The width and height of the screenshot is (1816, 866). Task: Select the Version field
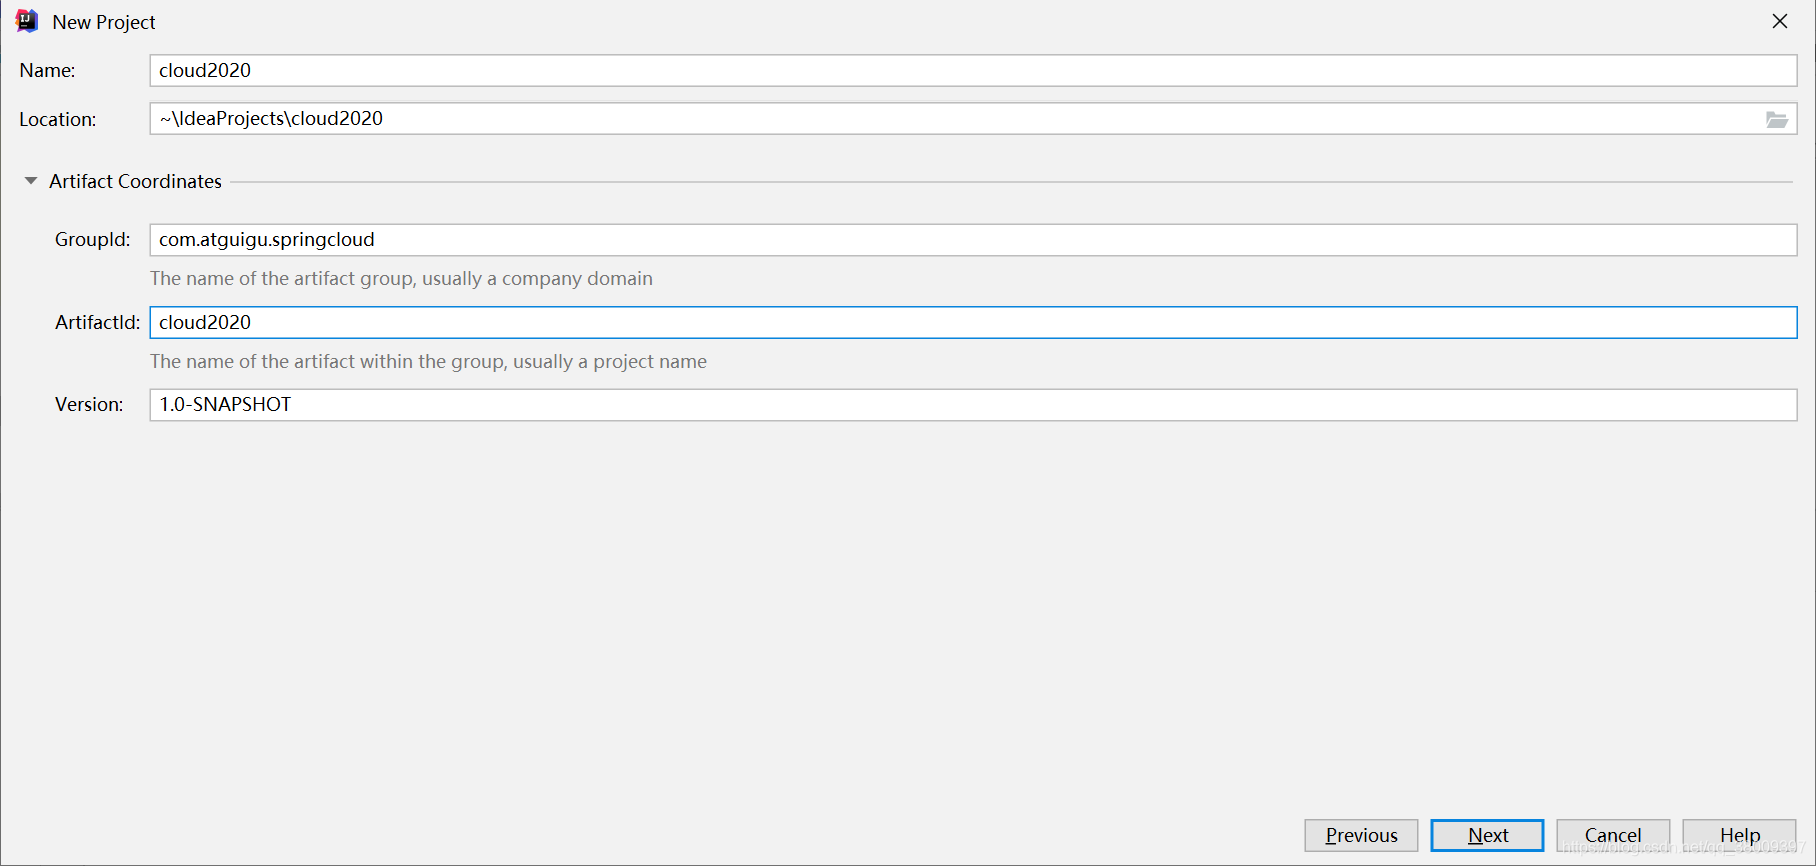973,405
